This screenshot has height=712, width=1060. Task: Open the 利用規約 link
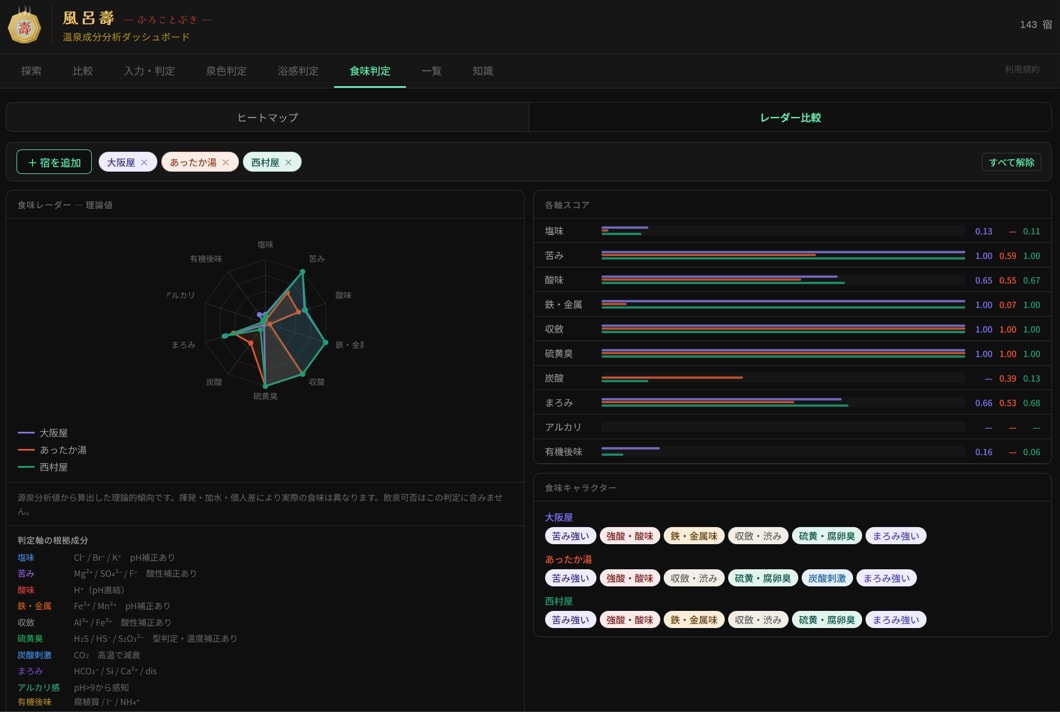click(x=1021, y=70)
